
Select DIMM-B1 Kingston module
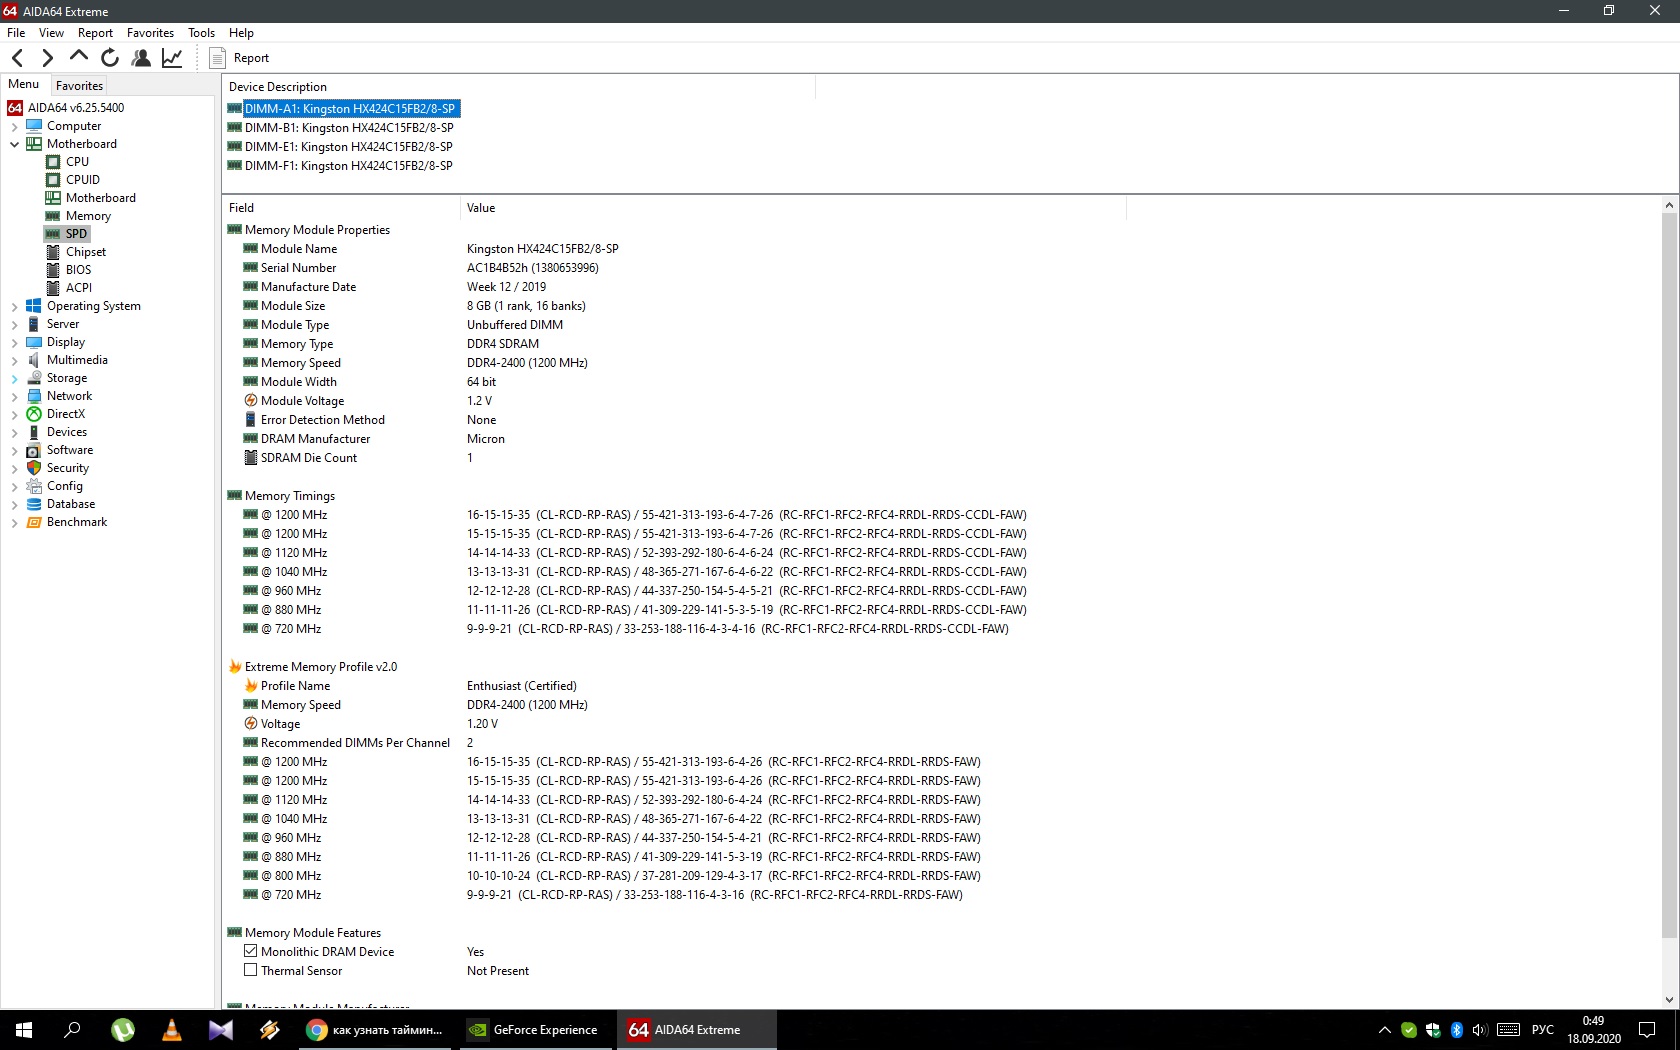click(349, 128)
